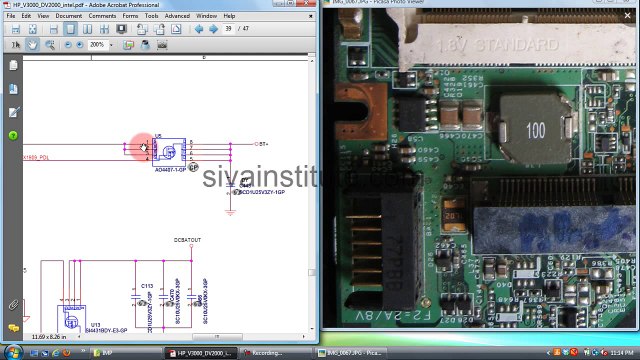Click the U13 MOSFET symbol in schematic
The height and width of the screenshot is (360, 640).
coord(71,319)
